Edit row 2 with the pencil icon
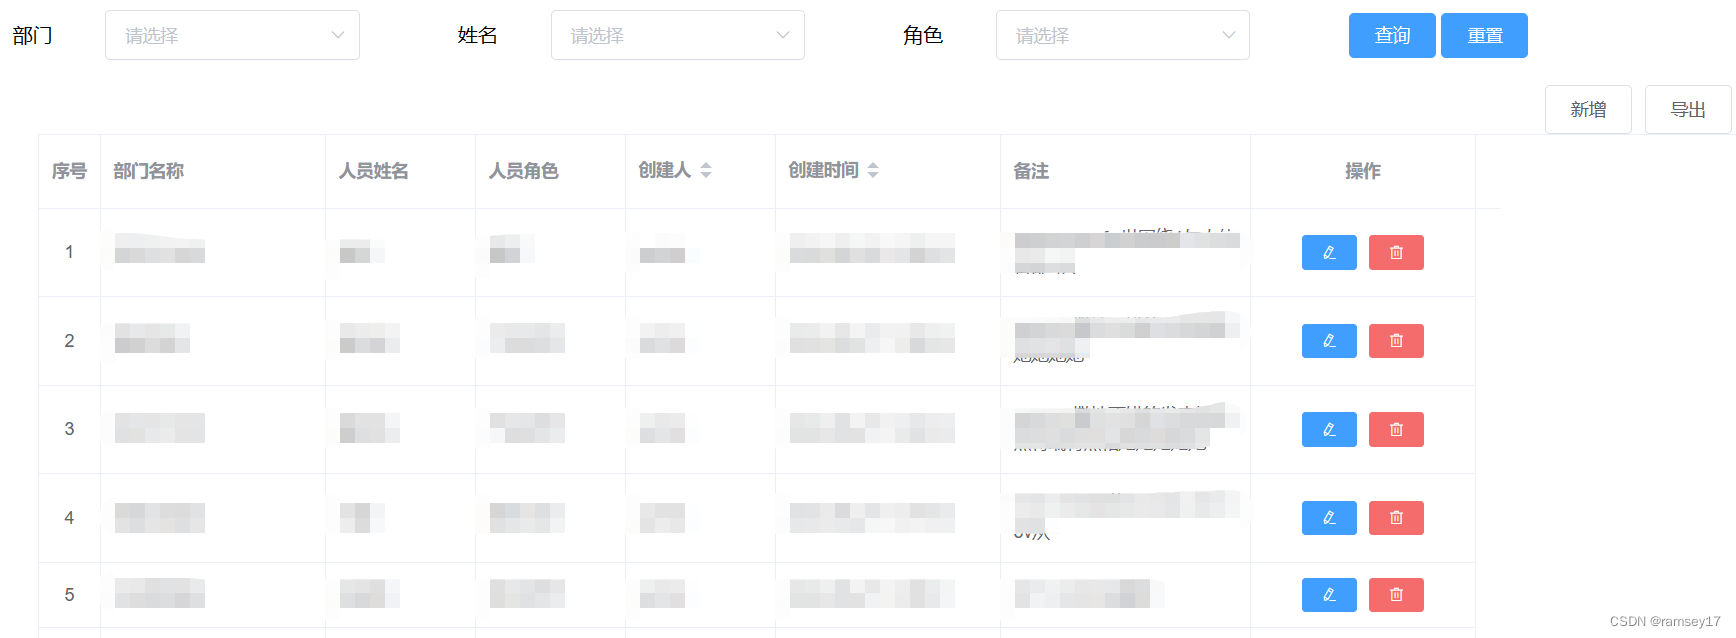 point(1329,341)
